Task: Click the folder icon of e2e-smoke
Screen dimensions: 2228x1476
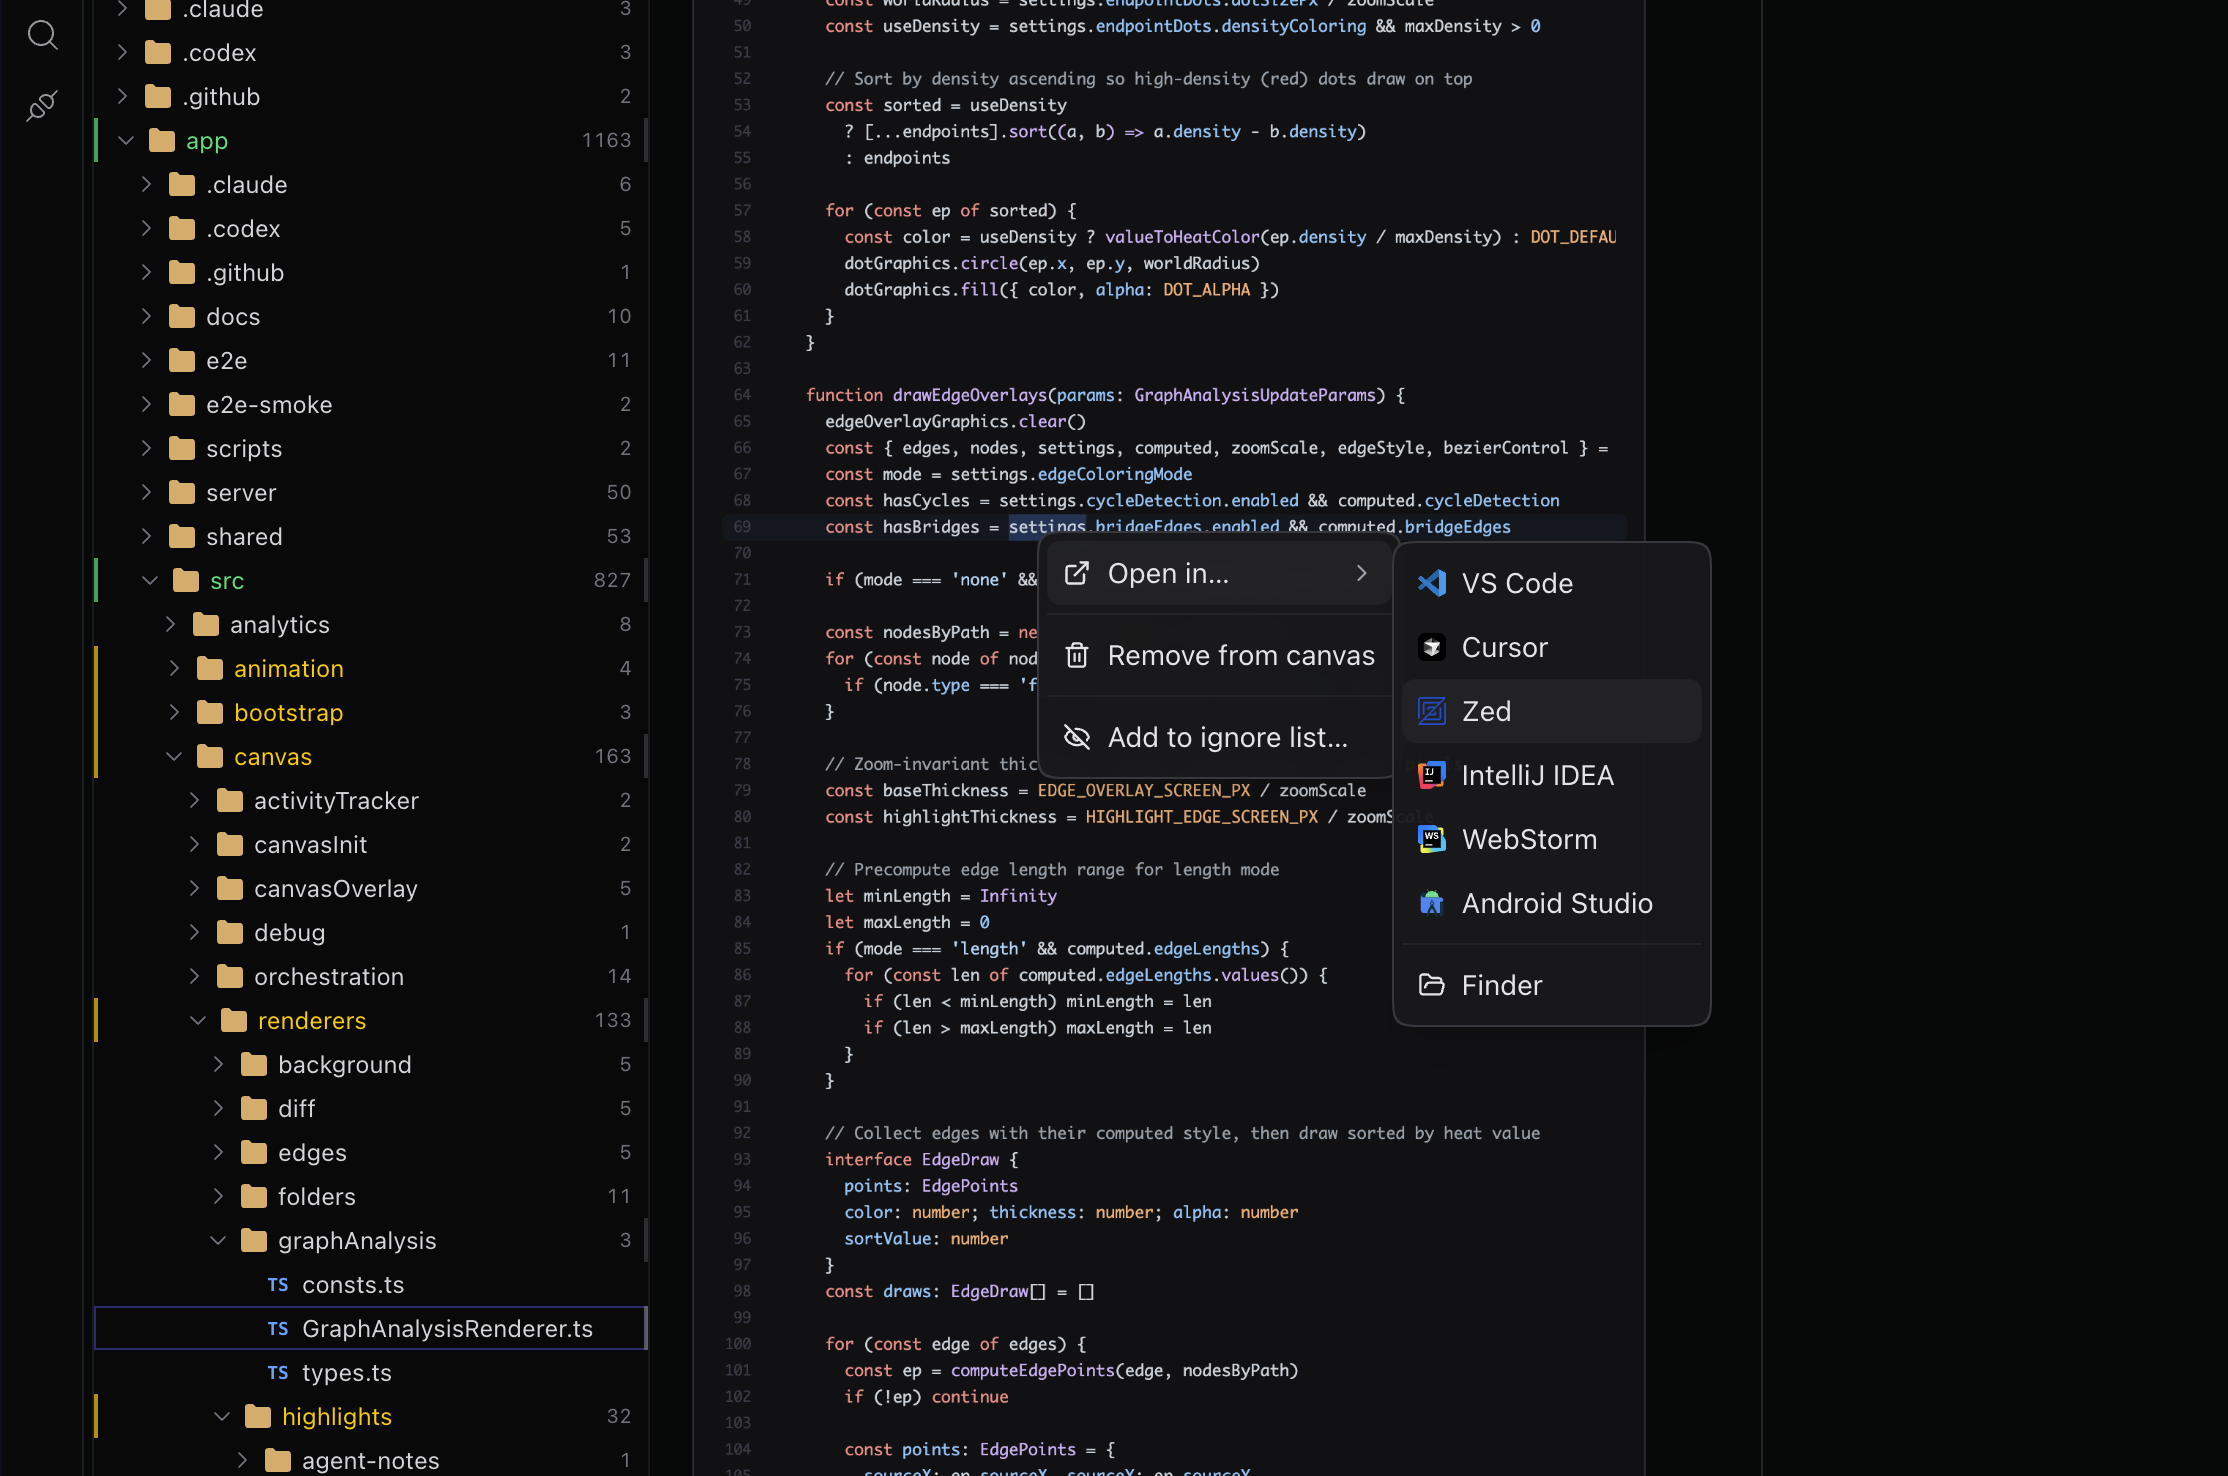Action: [x=182, y=405]
